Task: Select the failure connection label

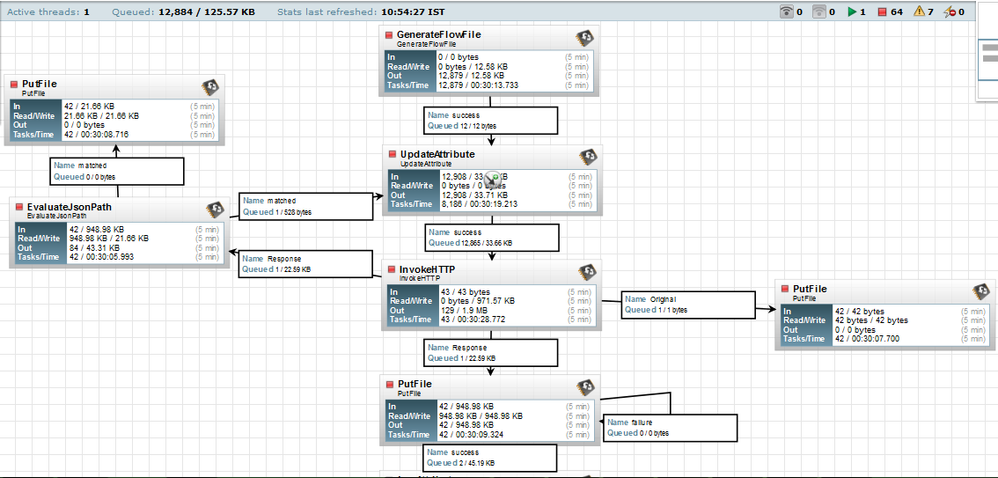Action: (x=671, y=428)
